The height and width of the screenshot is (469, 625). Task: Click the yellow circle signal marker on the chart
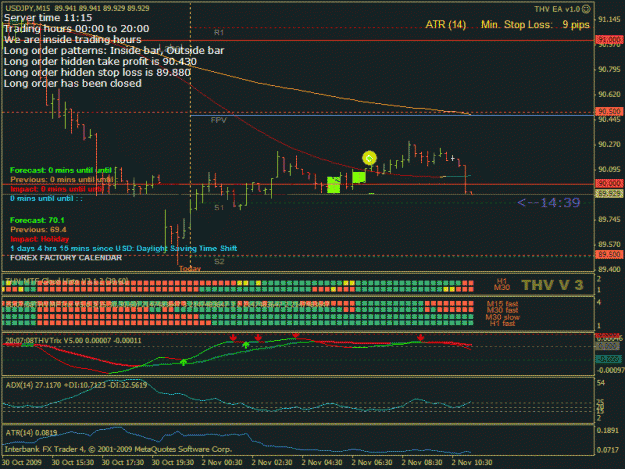369,159
